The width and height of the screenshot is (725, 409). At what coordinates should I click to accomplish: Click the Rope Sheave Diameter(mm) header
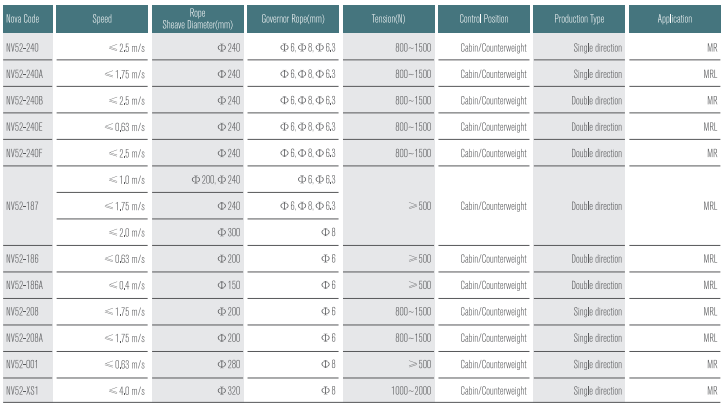click(x=197, y=19)
